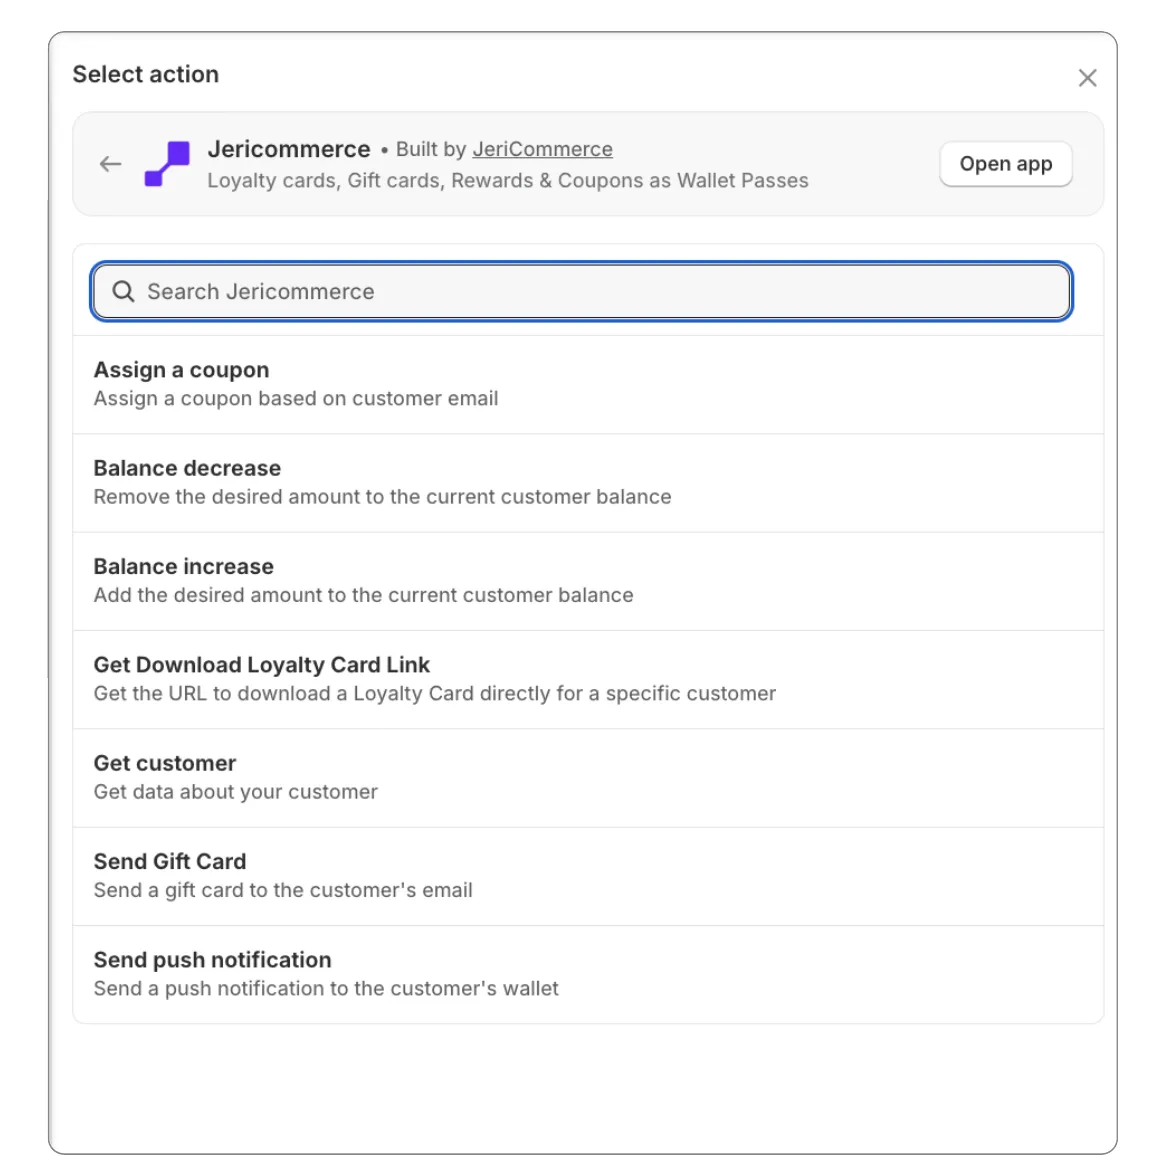
Task: Select 'Send push notification' action
Action: click(212, 959)
